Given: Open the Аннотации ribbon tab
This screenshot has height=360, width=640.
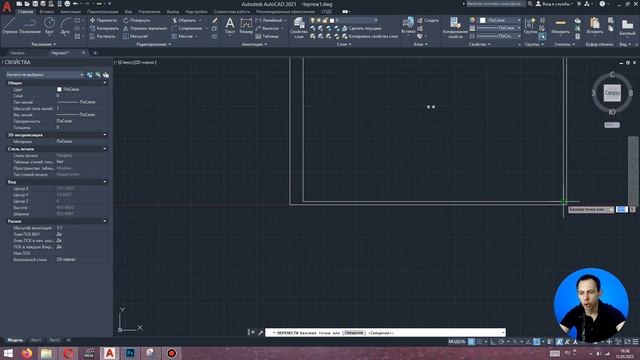Looking at the screenshot, I should point(71,12).
